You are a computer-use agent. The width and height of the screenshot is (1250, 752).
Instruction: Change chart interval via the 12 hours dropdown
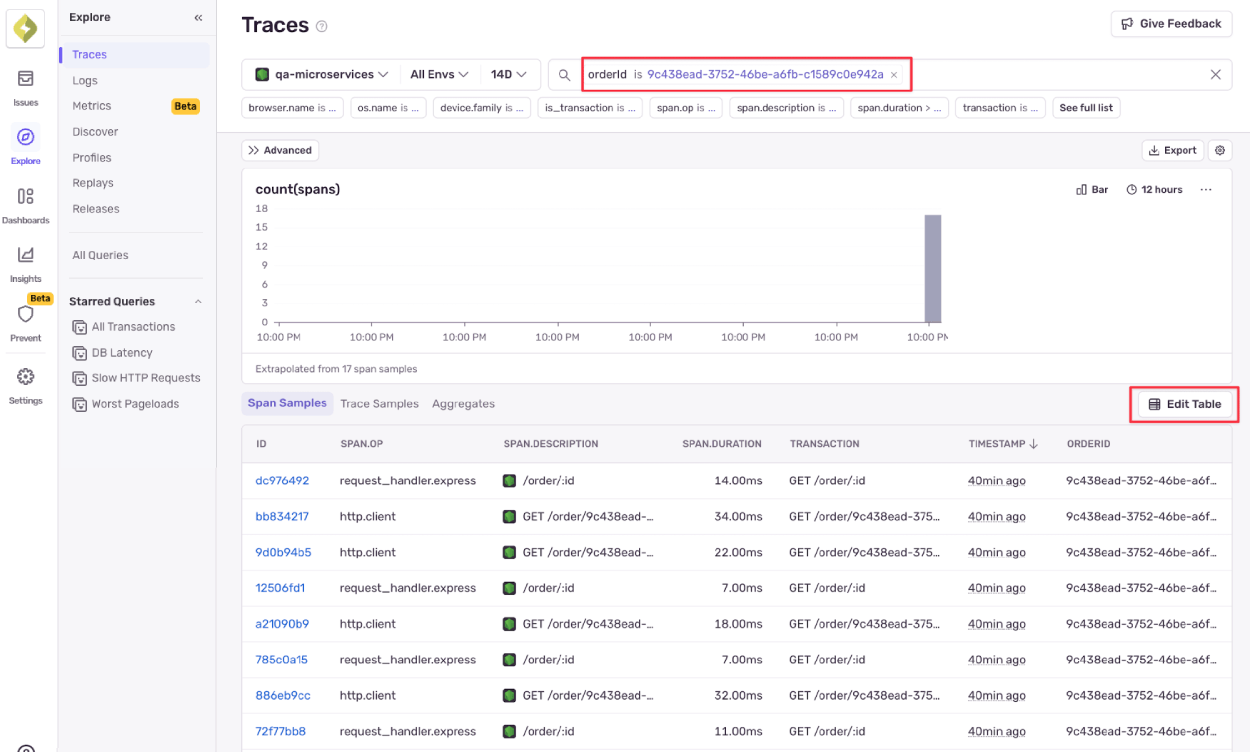(1154, 189)
